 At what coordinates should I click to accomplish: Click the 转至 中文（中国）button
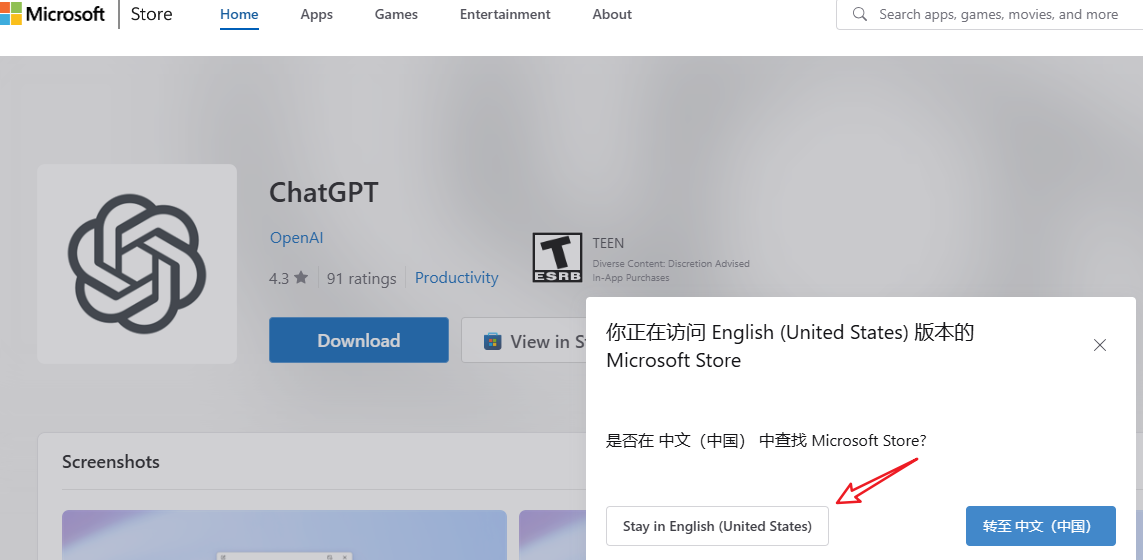coord(1040,526)
